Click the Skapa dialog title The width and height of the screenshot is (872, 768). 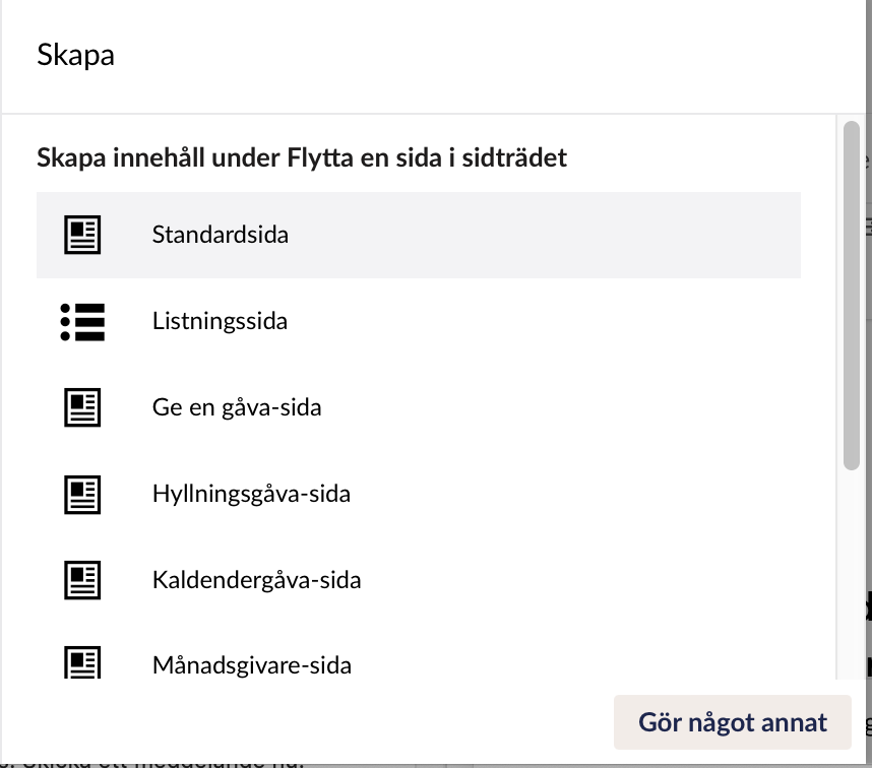(x=76, y=55)
